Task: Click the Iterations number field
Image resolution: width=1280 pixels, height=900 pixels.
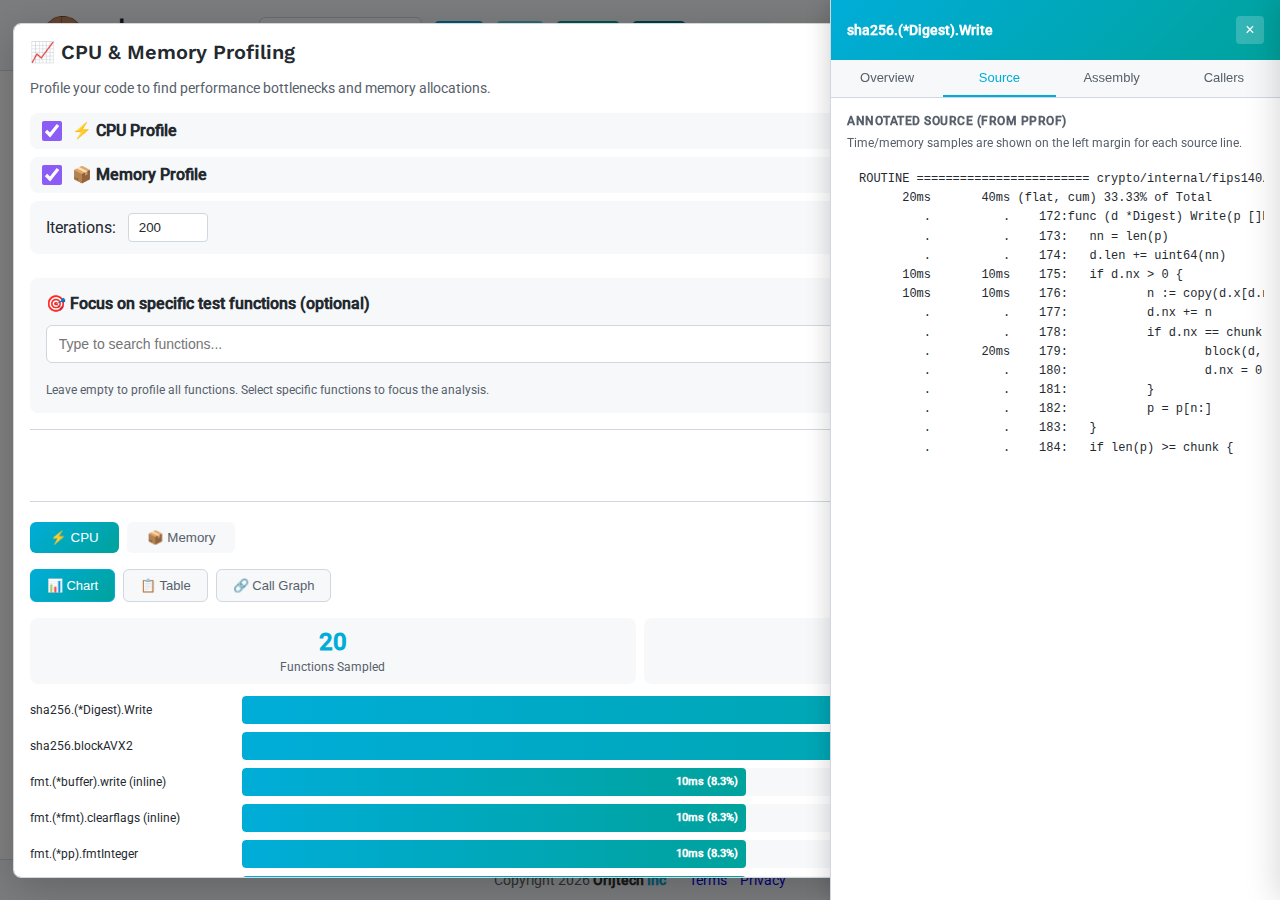Action: point(167,228)
